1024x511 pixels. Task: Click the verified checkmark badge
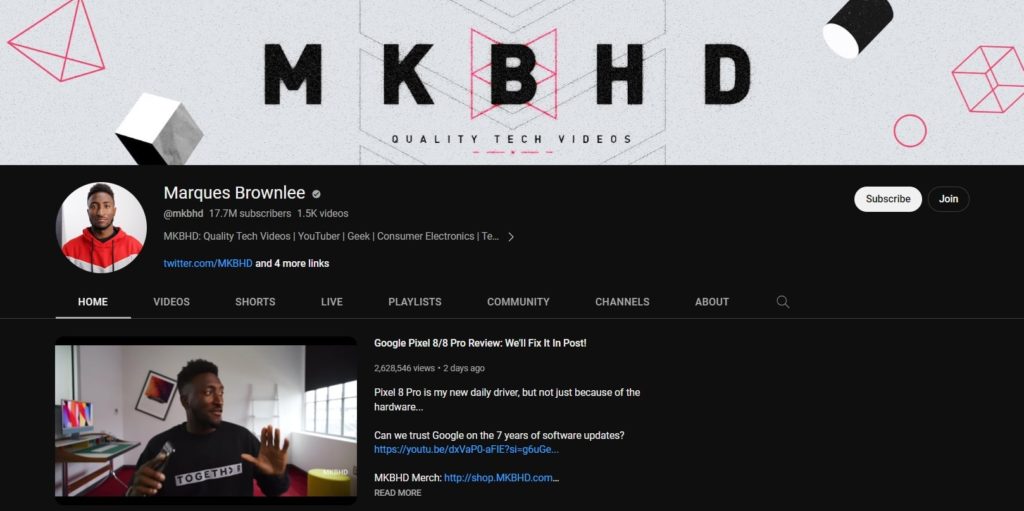tap(316, 194)
